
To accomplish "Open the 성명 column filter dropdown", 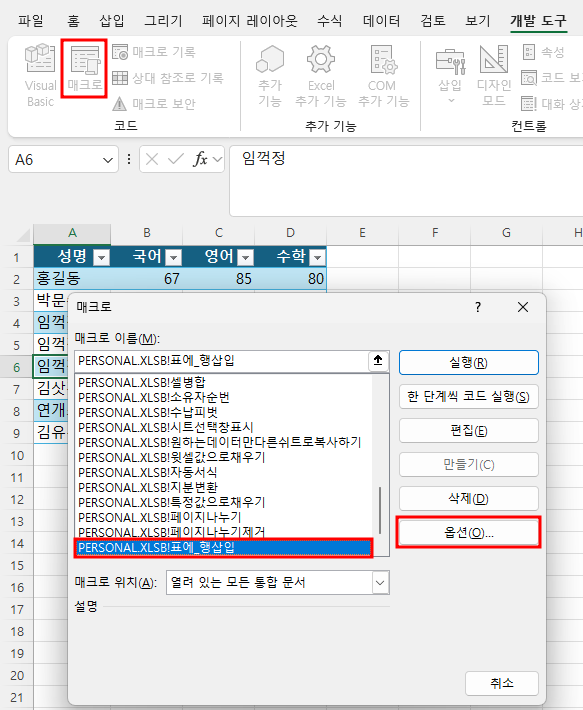I will [101, 258].
